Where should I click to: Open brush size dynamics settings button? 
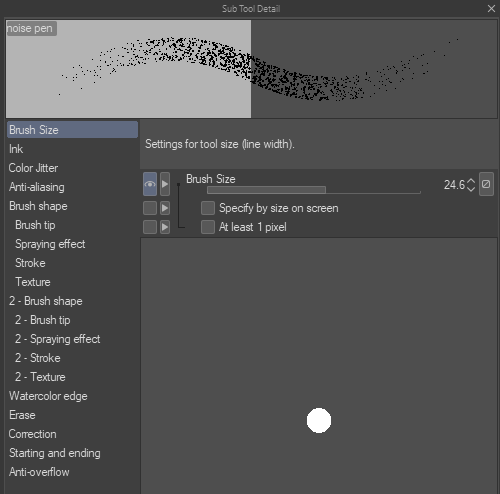click(486, 184)
